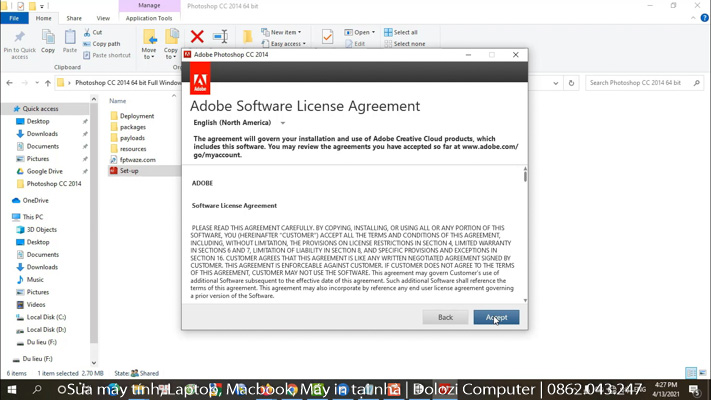Open the English (North America) language dropdown
This screenshot has width=711, height=400.
coord(240,123)
